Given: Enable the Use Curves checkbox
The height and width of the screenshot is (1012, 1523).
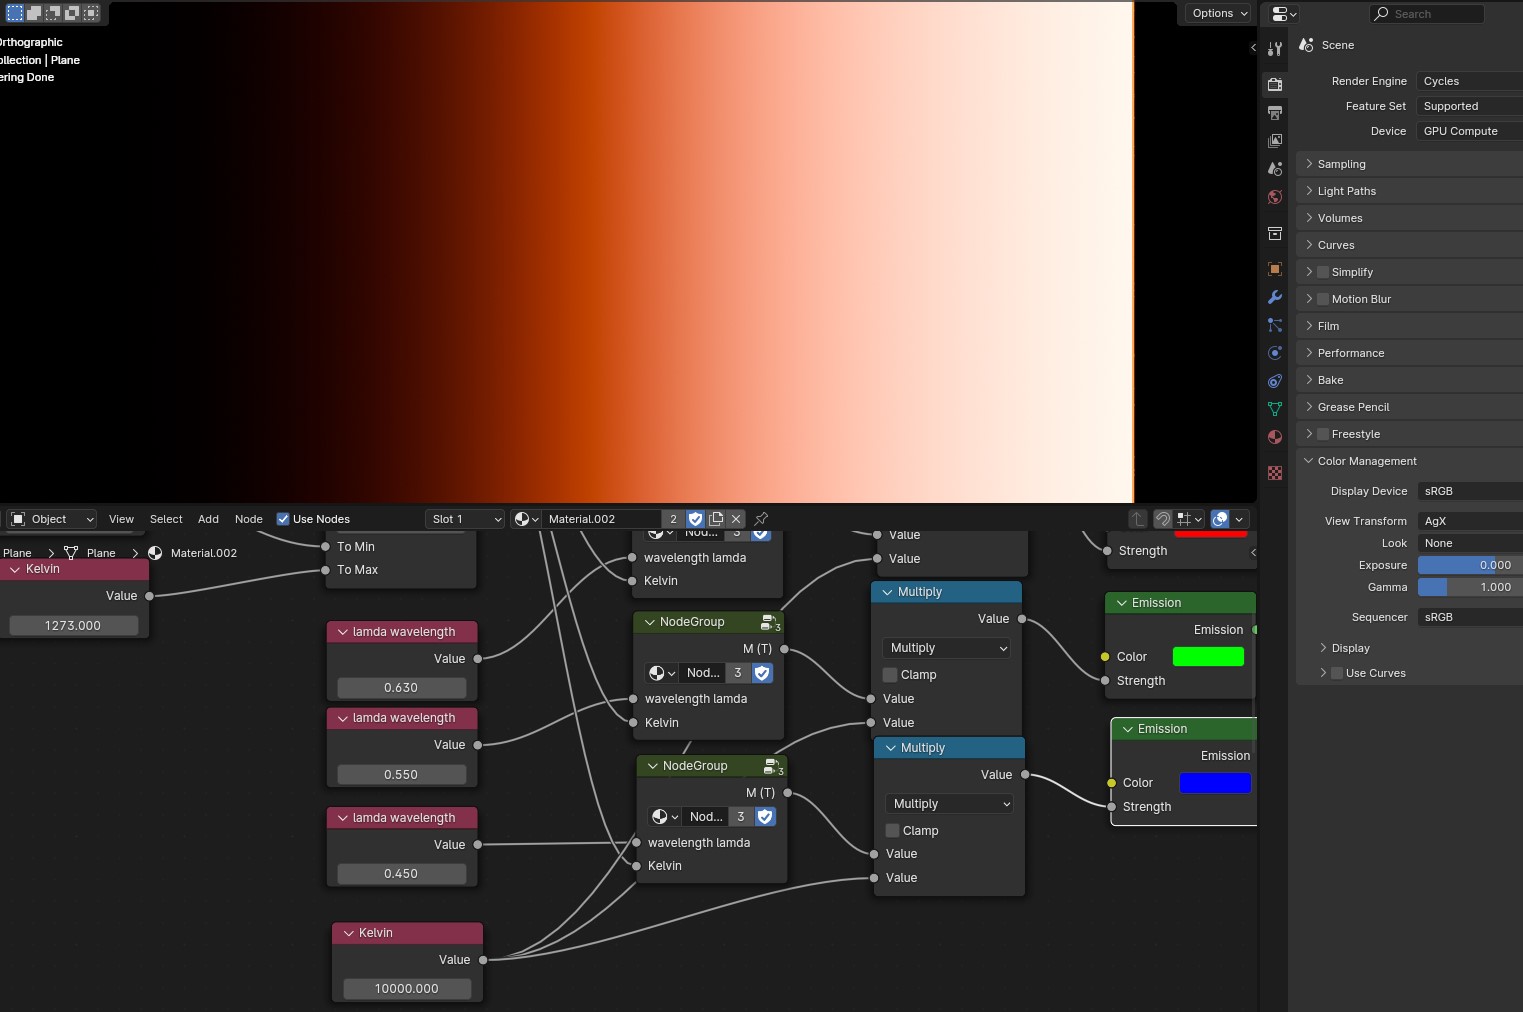Looking at the screenshot, I should coord(1337,673).
